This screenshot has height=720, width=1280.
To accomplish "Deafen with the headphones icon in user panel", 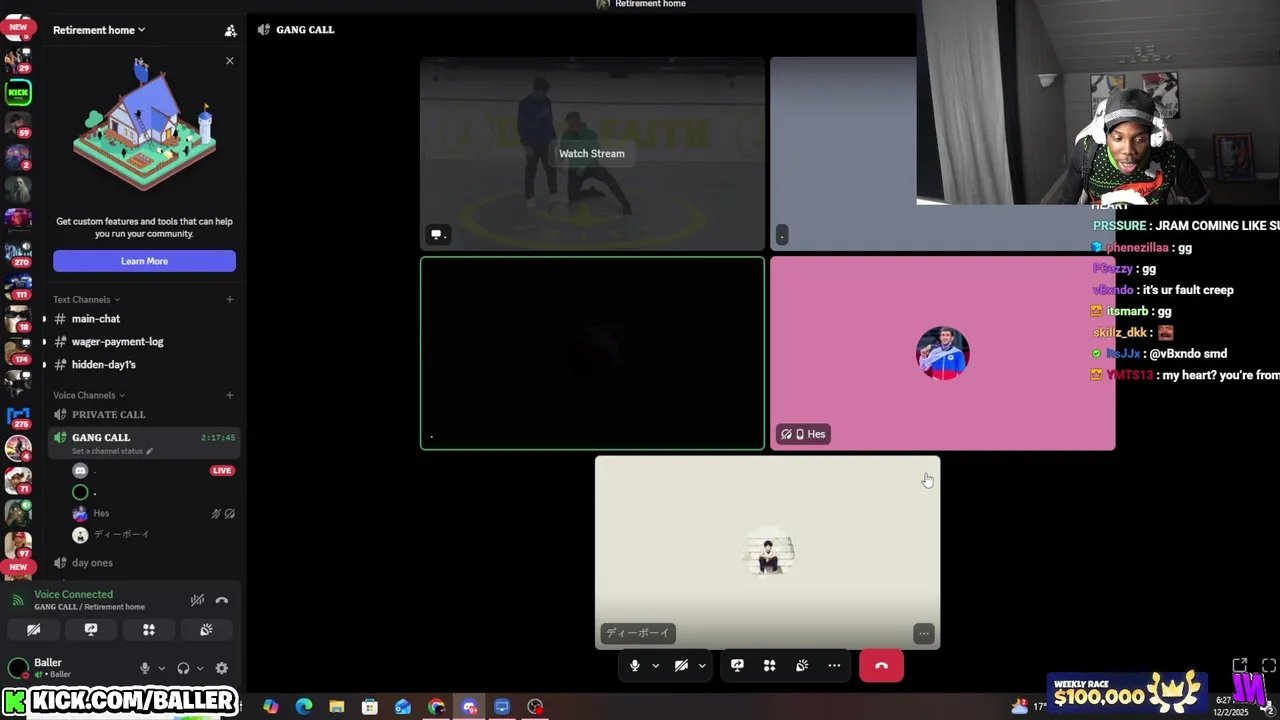I will pos(183,668).
